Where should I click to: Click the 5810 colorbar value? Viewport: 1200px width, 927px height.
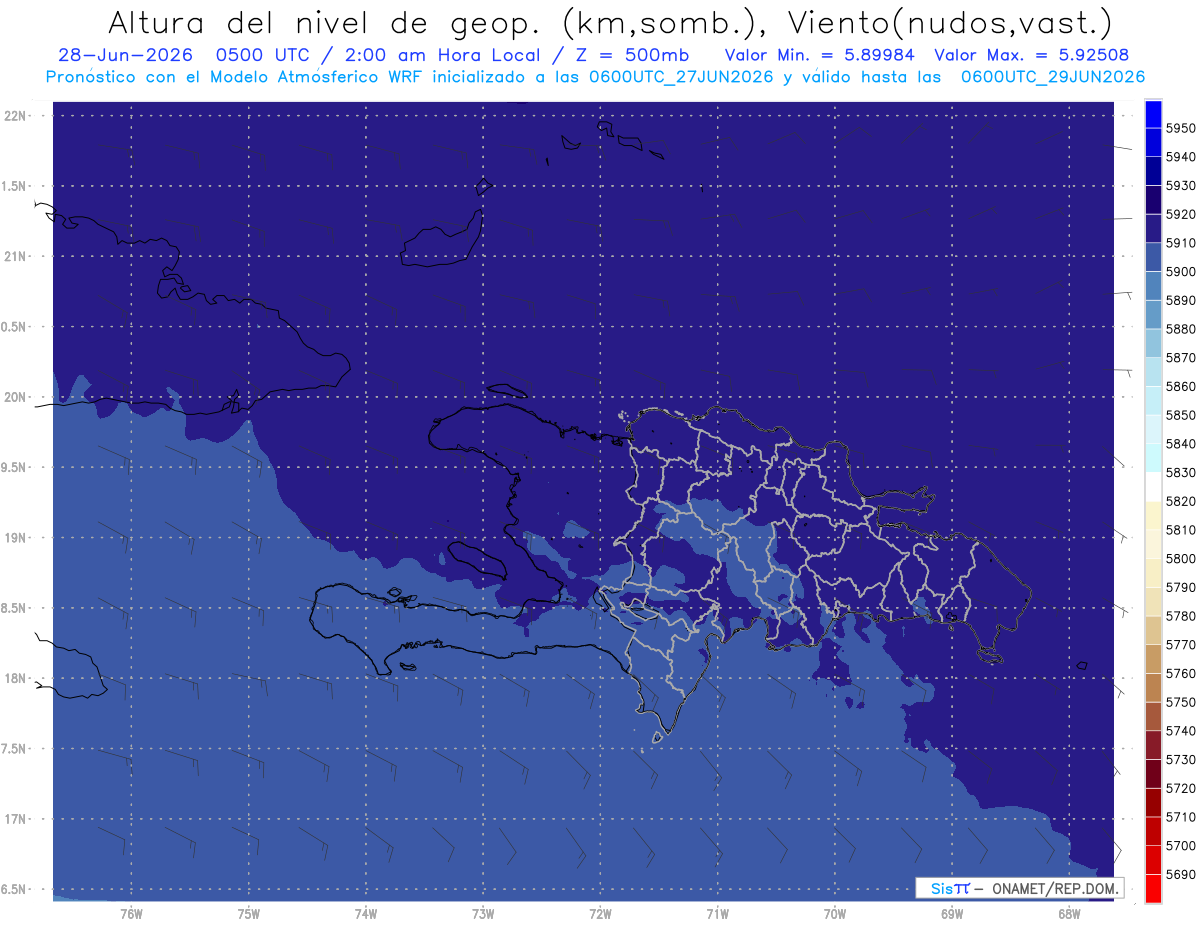pos(1180,529)
